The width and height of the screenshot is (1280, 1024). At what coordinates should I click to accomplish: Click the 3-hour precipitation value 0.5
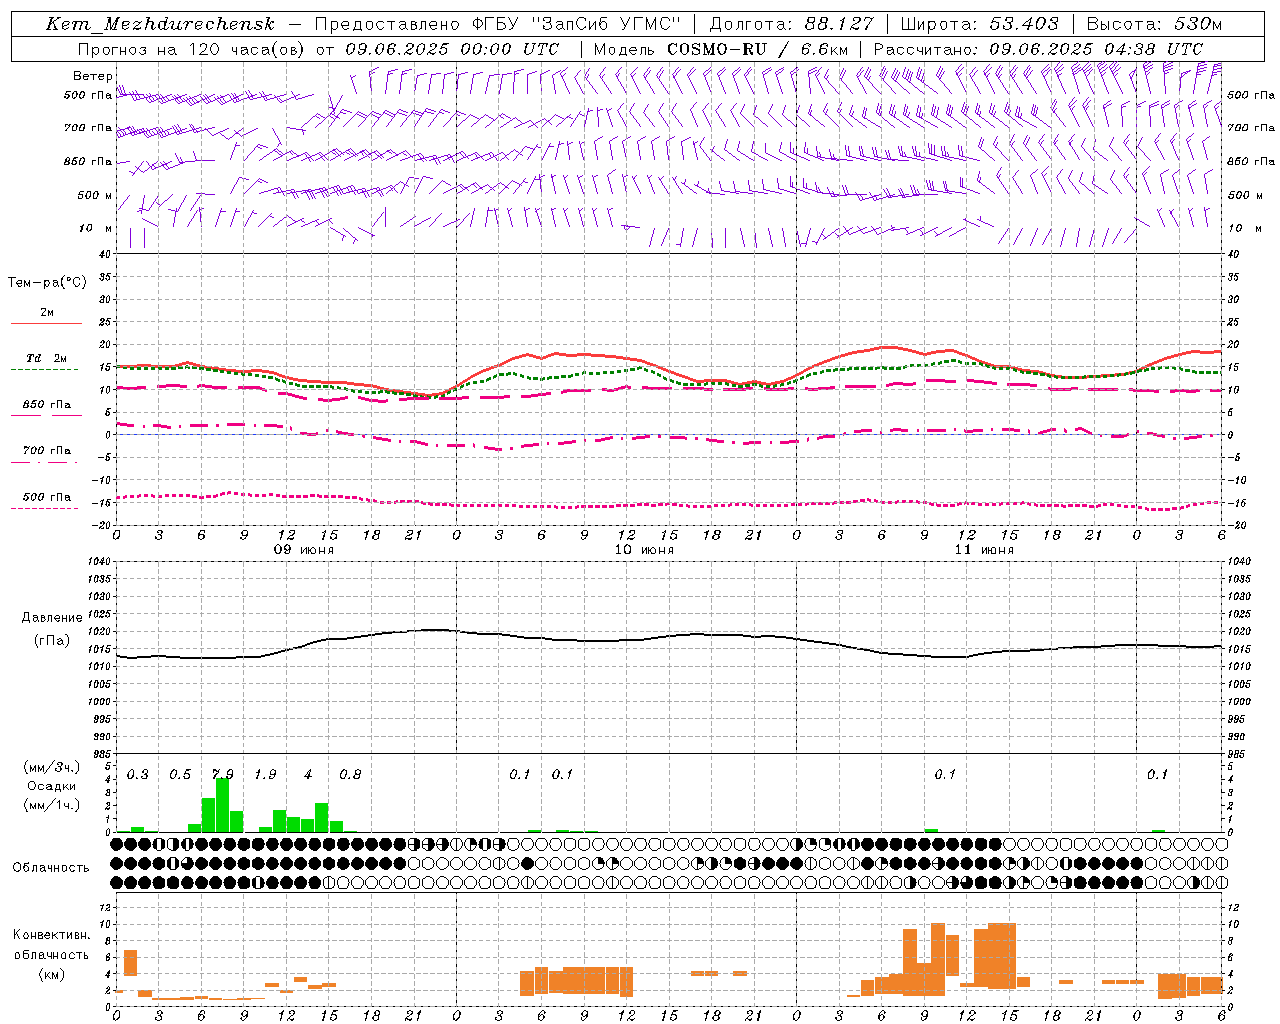pos(180,775)
